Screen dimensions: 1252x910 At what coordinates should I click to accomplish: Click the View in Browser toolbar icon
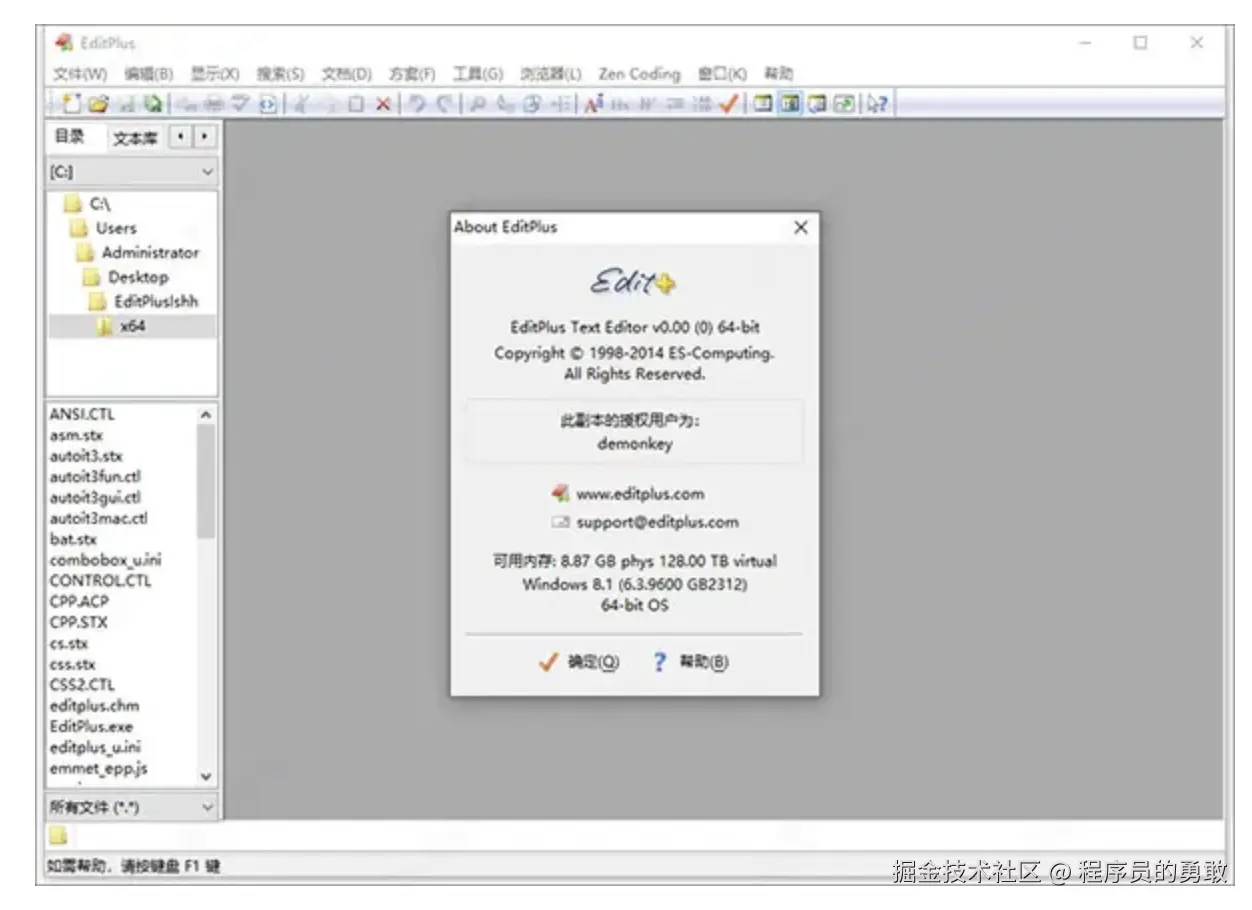pyautogui.click(x=266, y=103)
